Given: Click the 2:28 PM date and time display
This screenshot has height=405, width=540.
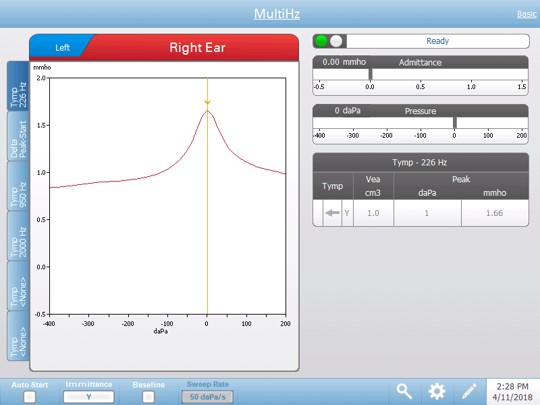Looking at the screenshot, I should (512, 392).
